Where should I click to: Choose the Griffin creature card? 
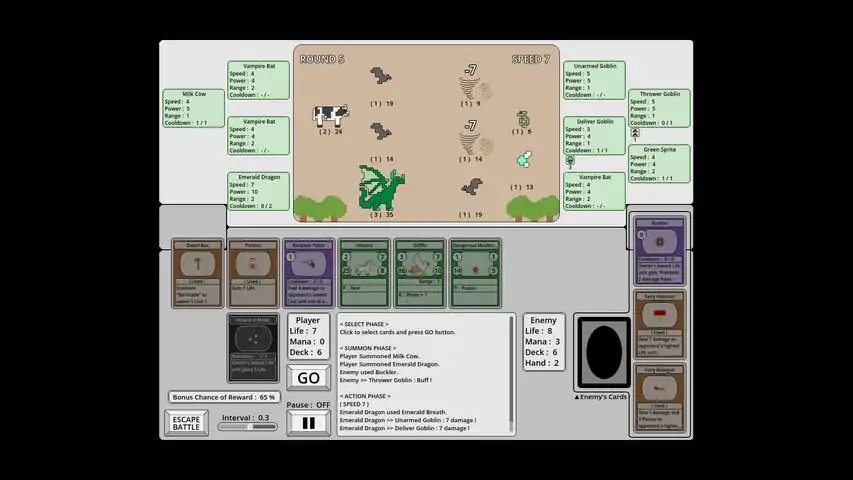(420, 273)
